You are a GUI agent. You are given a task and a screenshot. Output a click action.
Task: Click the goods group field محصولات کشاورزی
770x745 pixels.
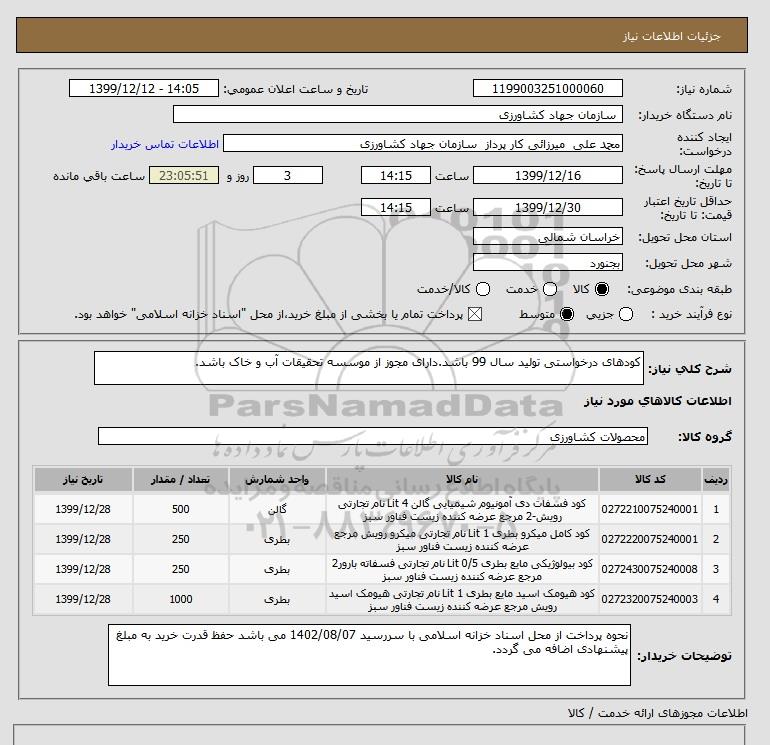coord(373,436)
